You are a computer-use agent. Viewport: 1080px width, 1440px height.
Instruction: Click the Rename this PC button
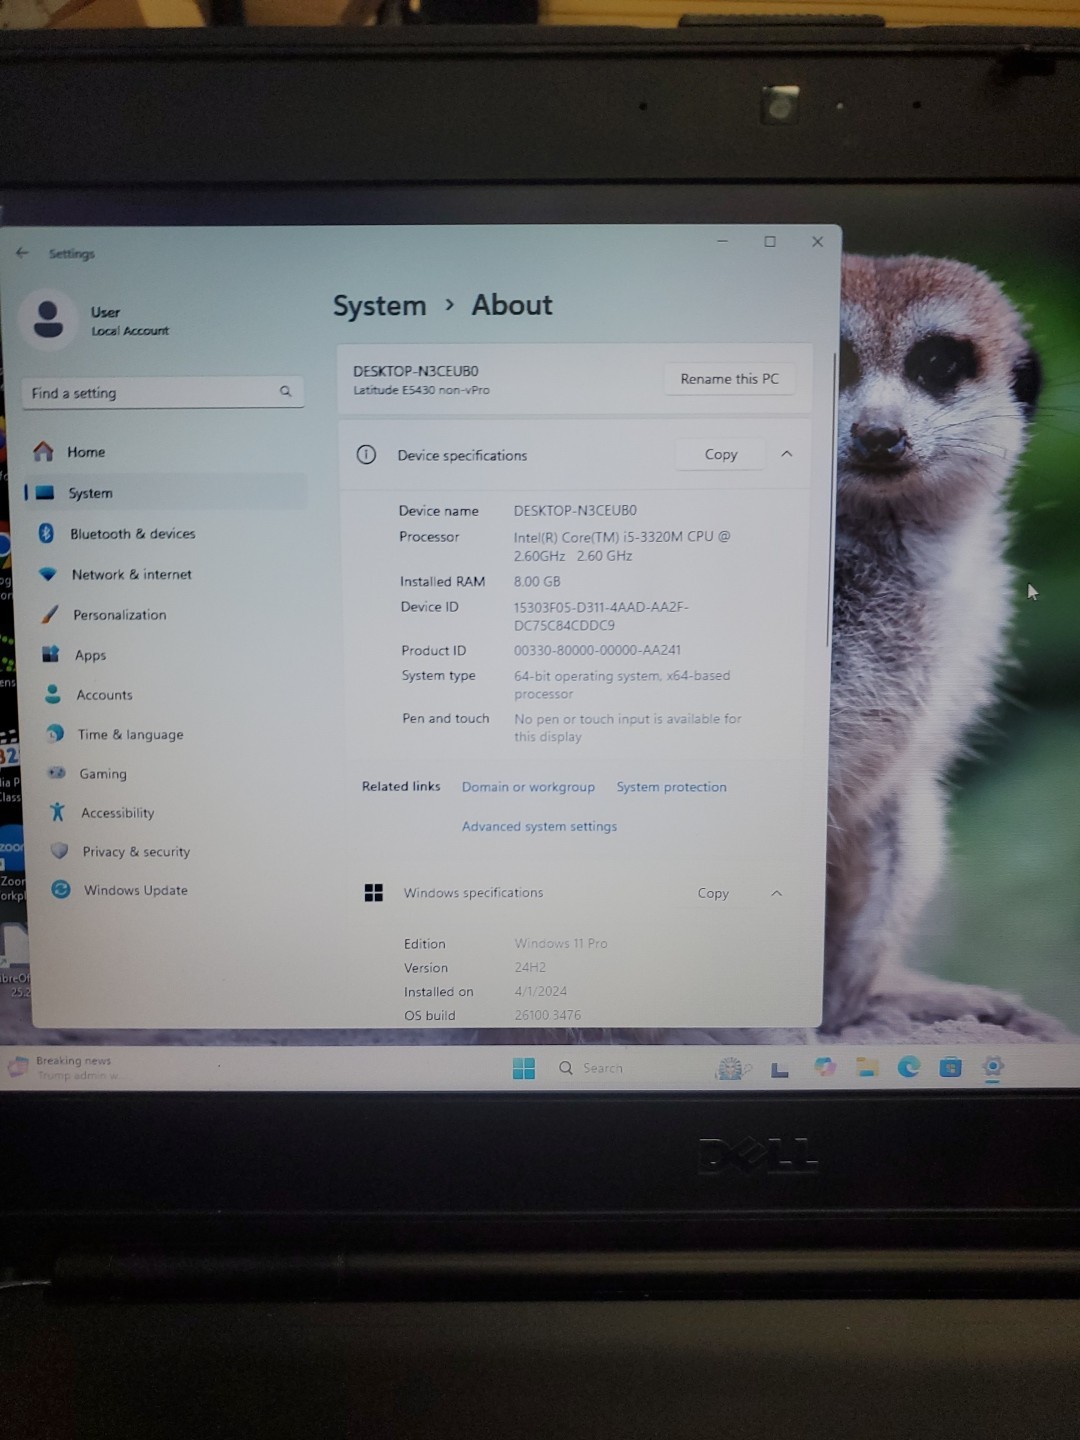729,379
